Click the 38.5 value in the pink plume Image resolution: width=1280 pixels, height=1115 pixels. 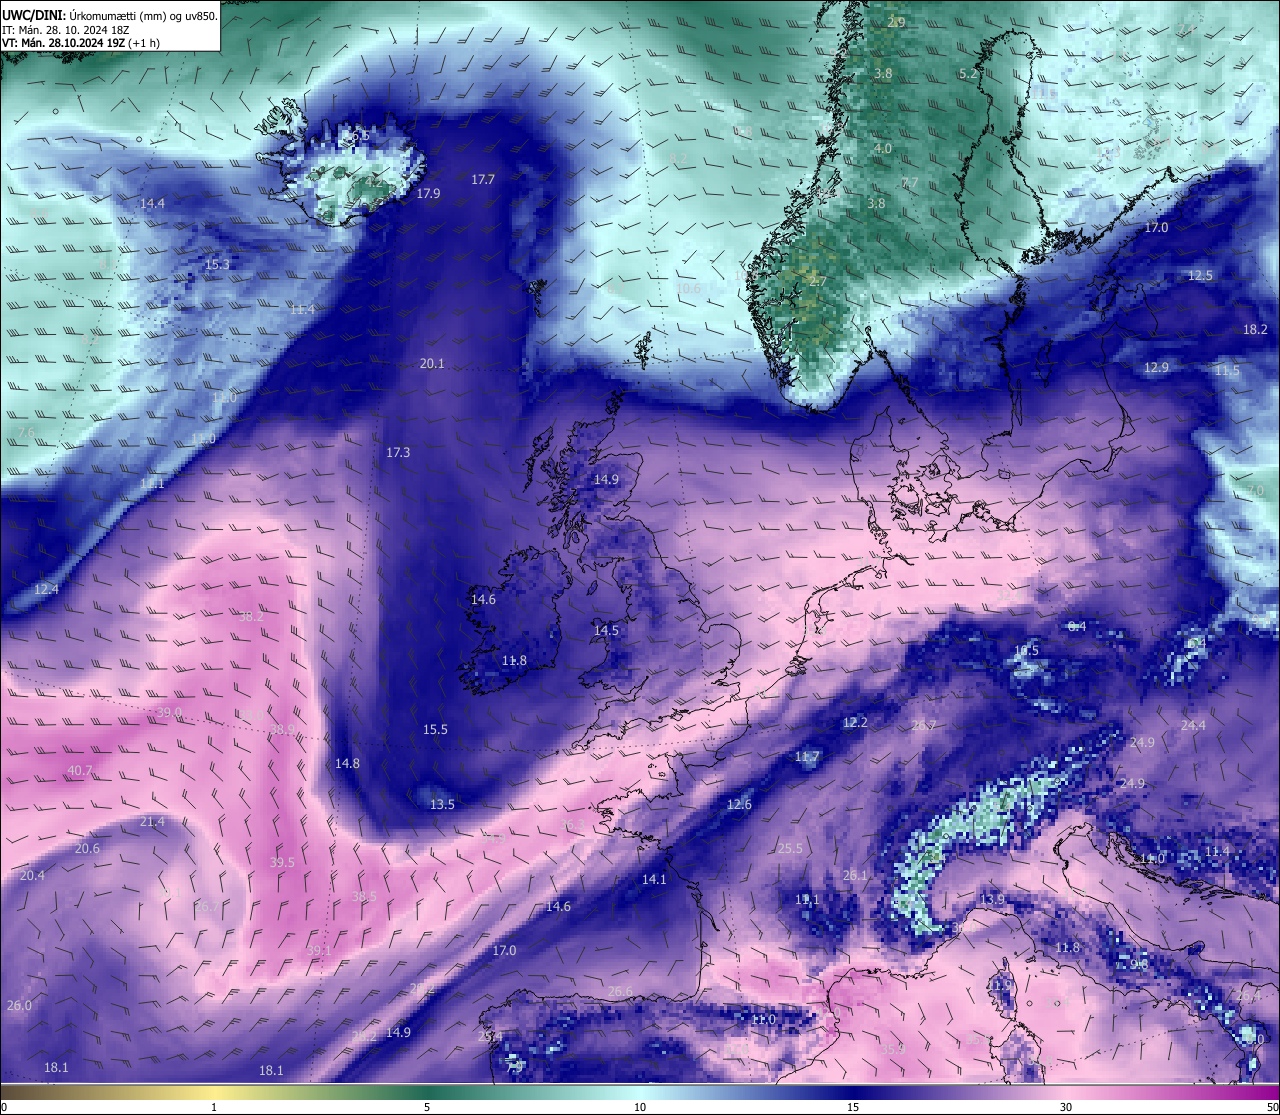364,896
